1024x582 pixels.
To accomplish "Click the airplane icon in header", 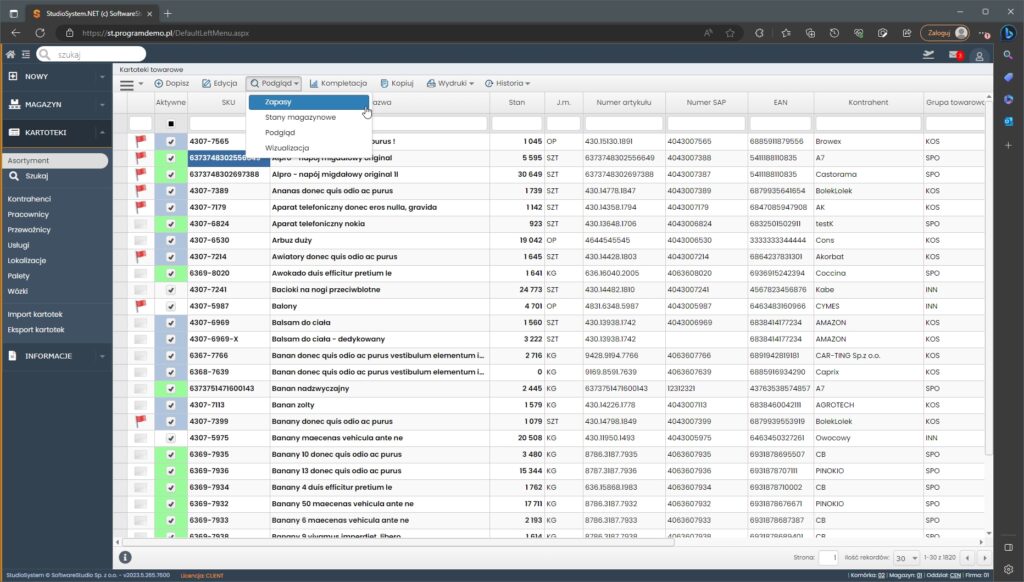I will 929,55.
